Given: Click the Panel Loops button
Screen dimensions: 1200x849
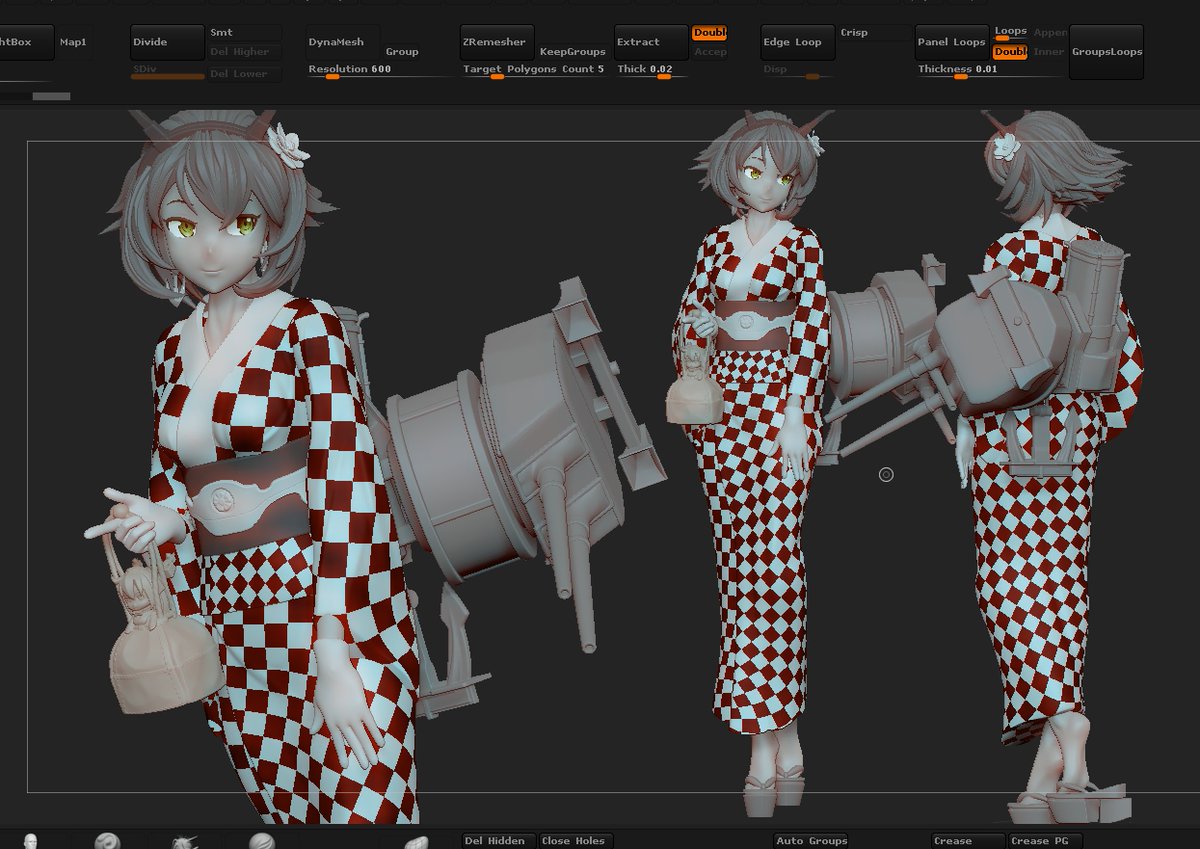Looking at the screenshot, I should (952, 42).
